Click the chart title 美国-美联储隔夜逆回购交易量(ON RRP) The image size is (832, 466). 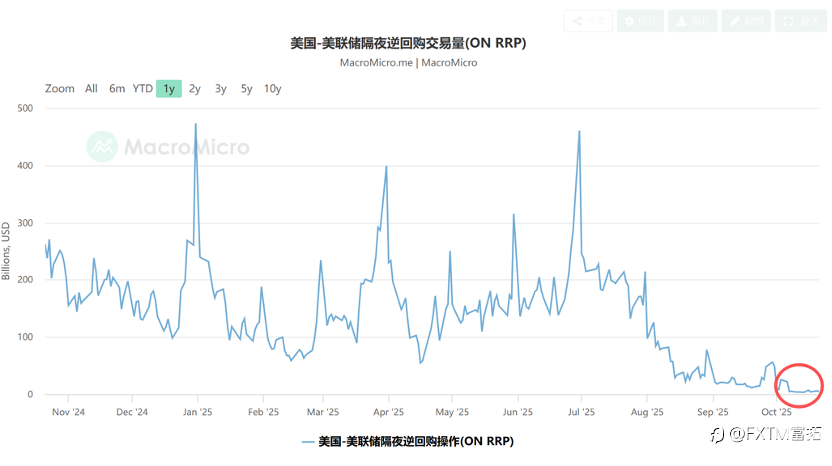(408, 43)
